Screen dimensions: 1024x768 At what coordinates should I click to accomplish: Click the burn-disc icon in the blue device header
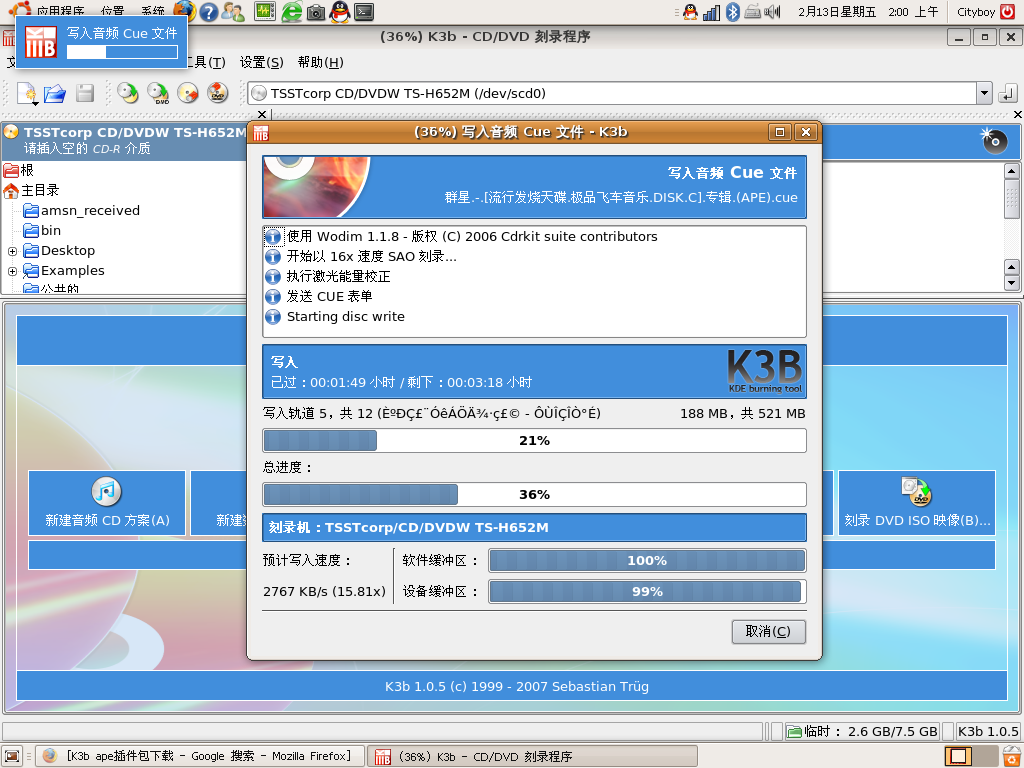pyautogui.click(x=993, y=140)
